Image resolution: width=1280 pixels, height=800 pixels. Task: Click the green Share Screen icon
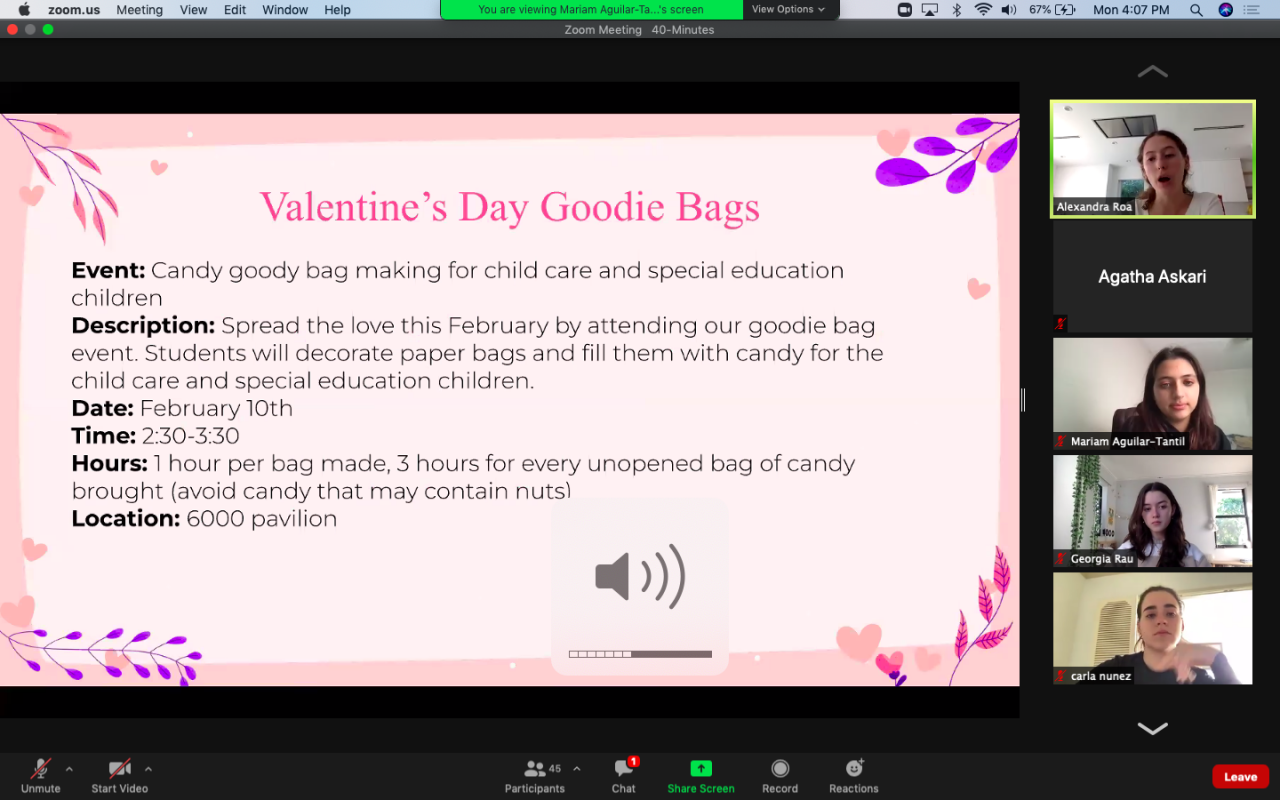click(x=701, y=768)
